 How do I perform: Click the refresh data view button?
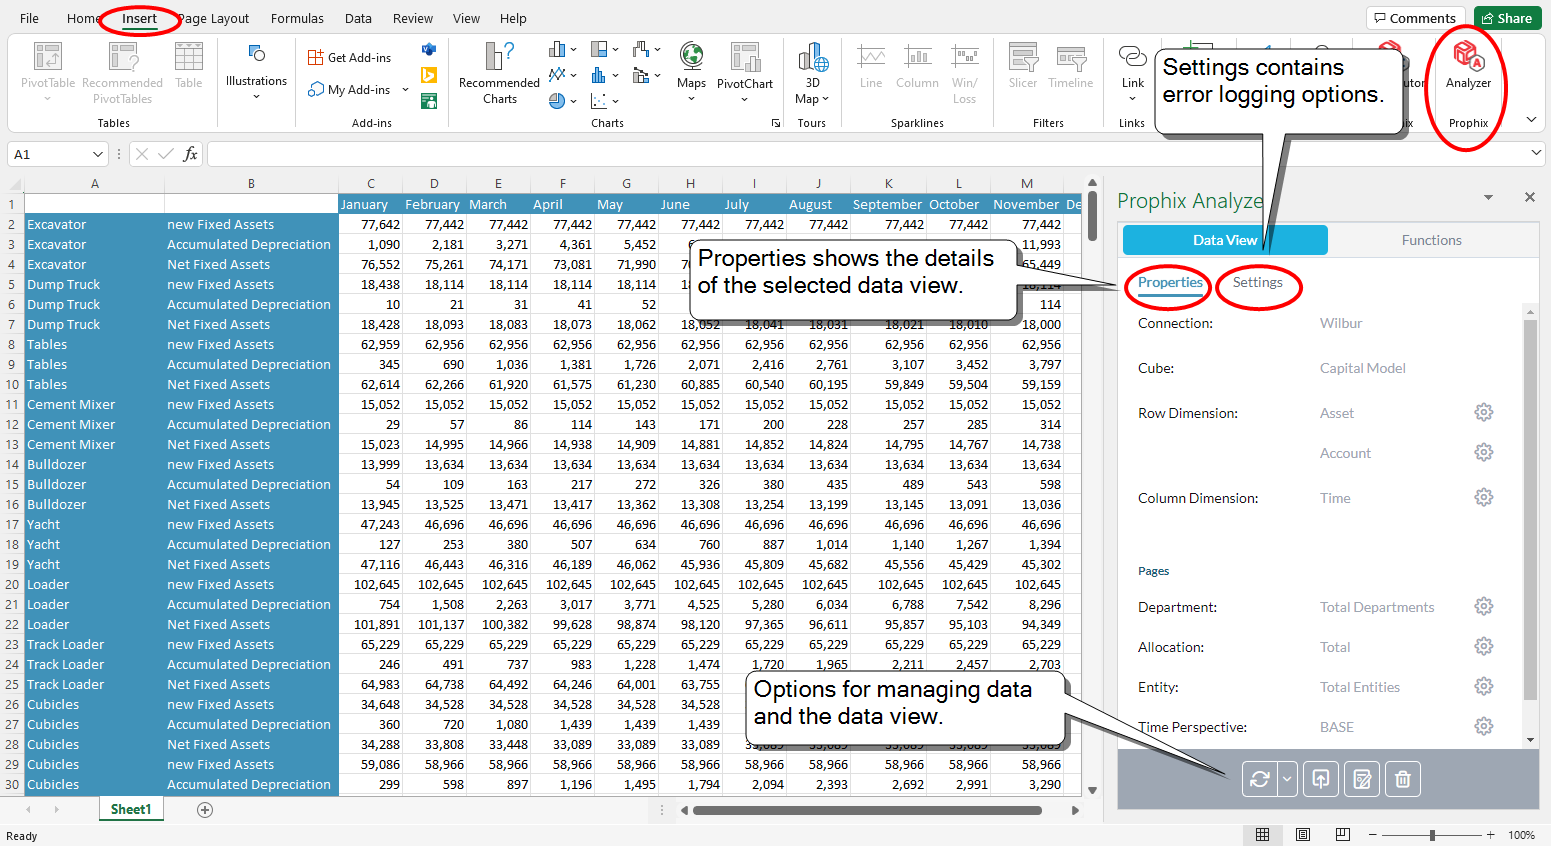pos(1259,779)
